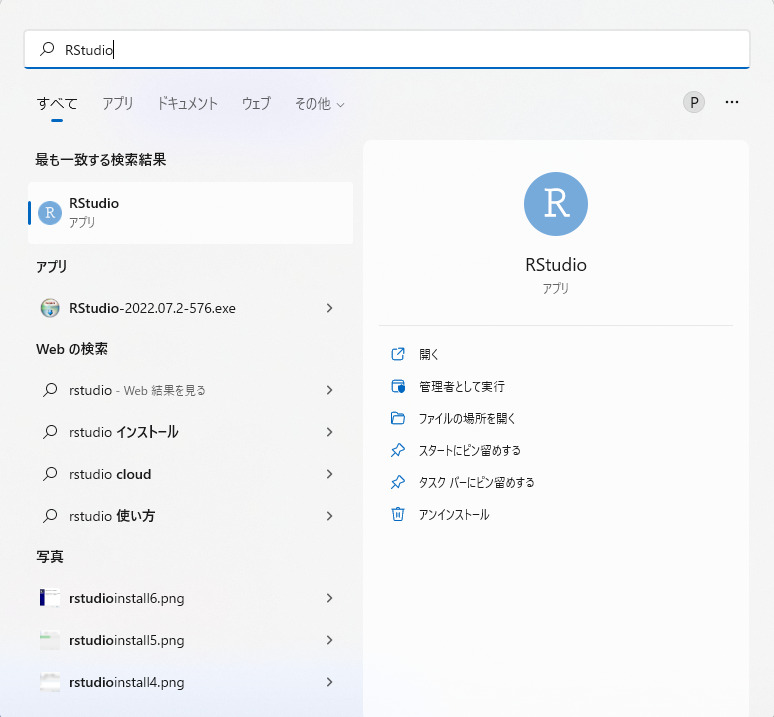Click the trash icon for アンインストール
This screenshot has width=774, height=717.
tap(398, 514)
